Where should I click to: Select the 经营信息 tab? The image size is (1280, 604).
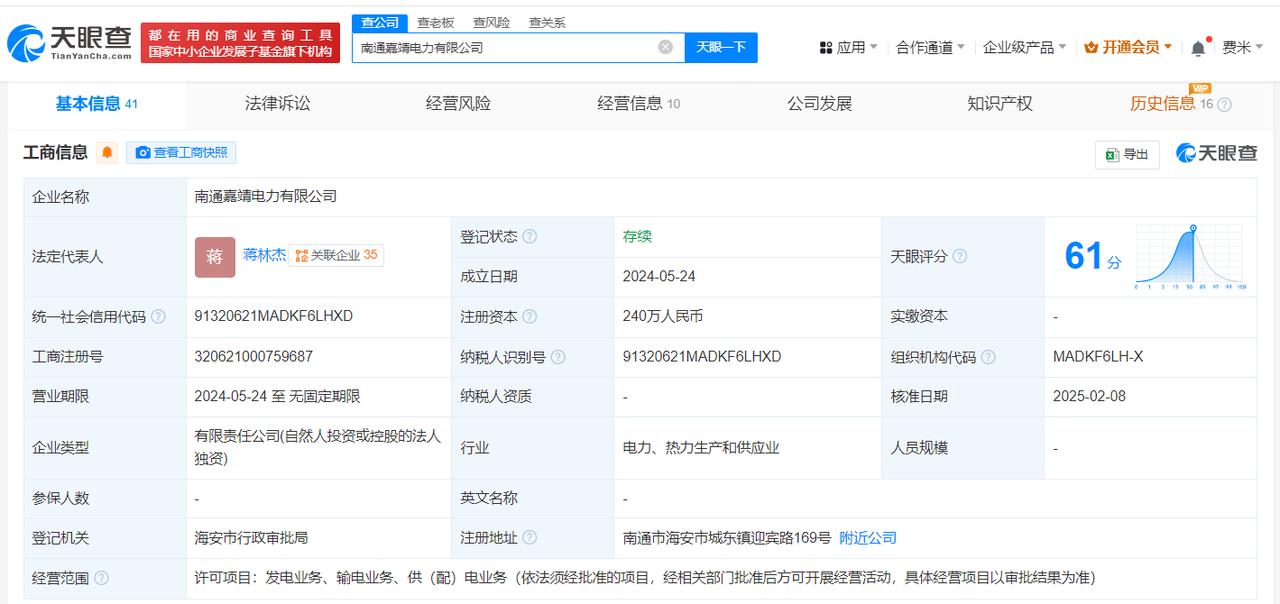(639, 104)
